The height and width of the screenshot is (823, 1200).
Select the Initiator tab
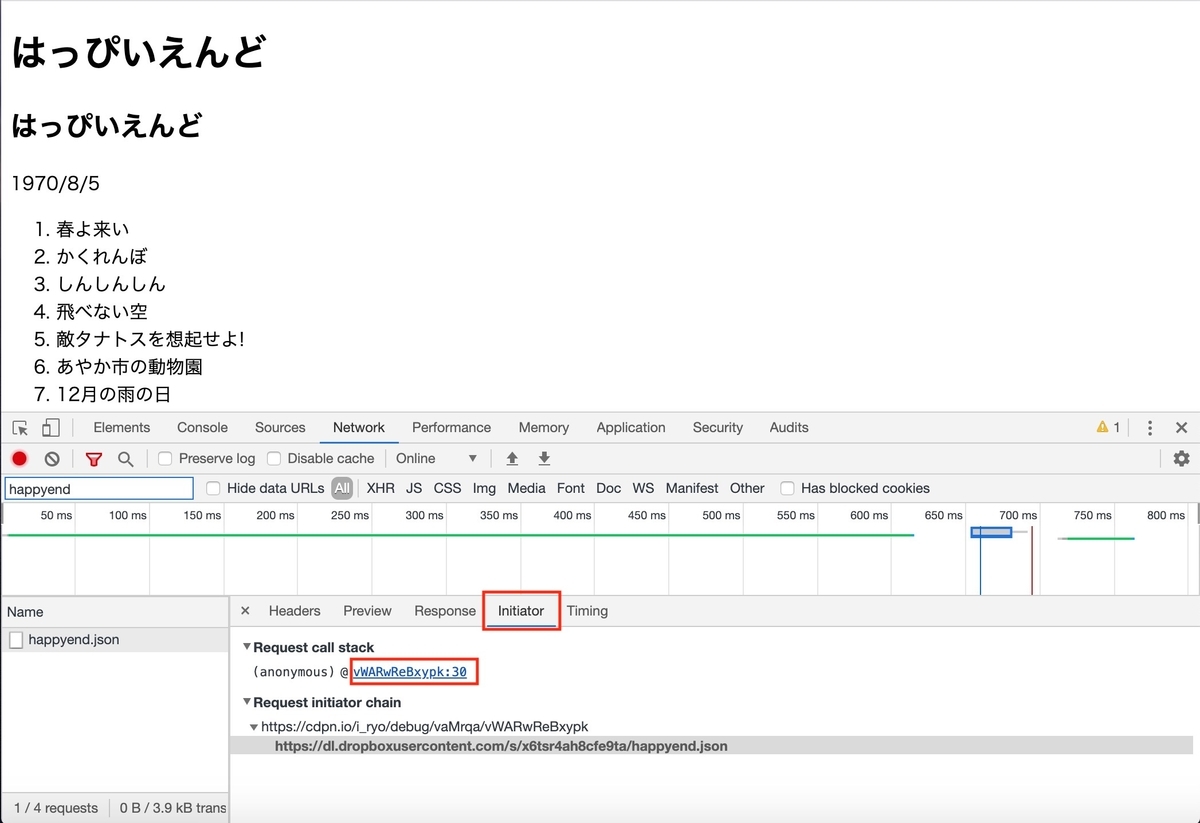coord(521,611)
